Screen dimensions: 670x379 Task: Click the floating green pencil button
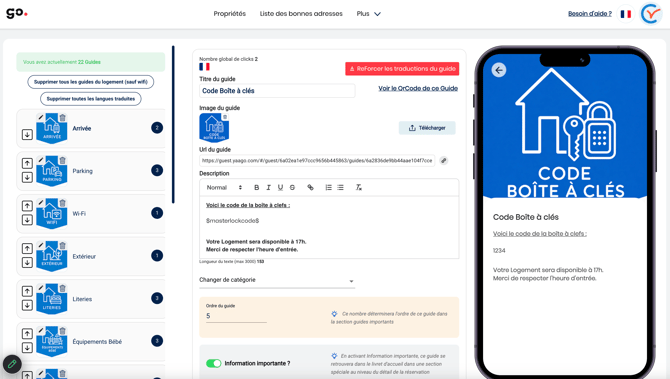12,364
